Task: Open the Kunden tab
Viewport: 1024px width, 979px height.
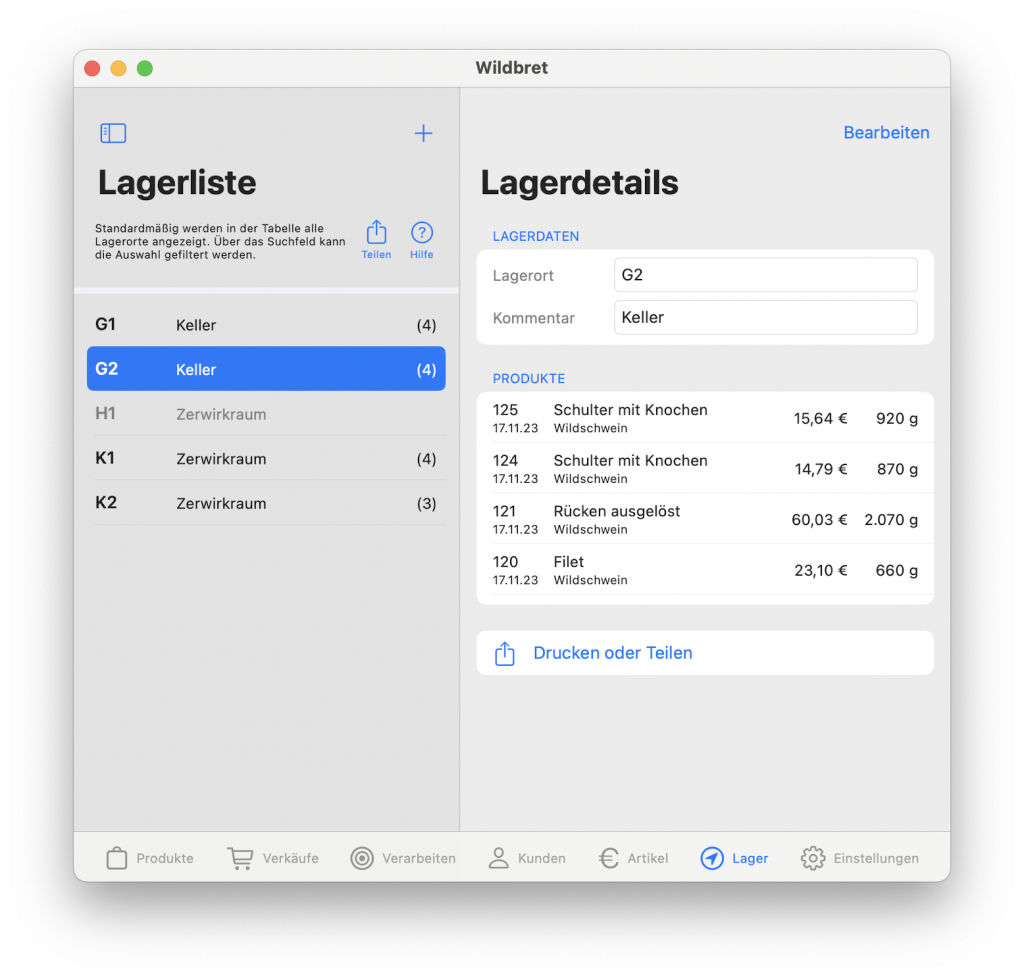Action: [526, 858]
